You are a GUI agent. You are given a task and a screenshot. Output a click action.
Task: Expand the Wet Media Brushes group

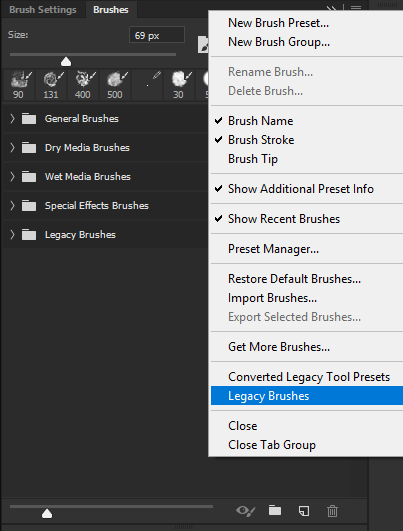pos(12,177)
